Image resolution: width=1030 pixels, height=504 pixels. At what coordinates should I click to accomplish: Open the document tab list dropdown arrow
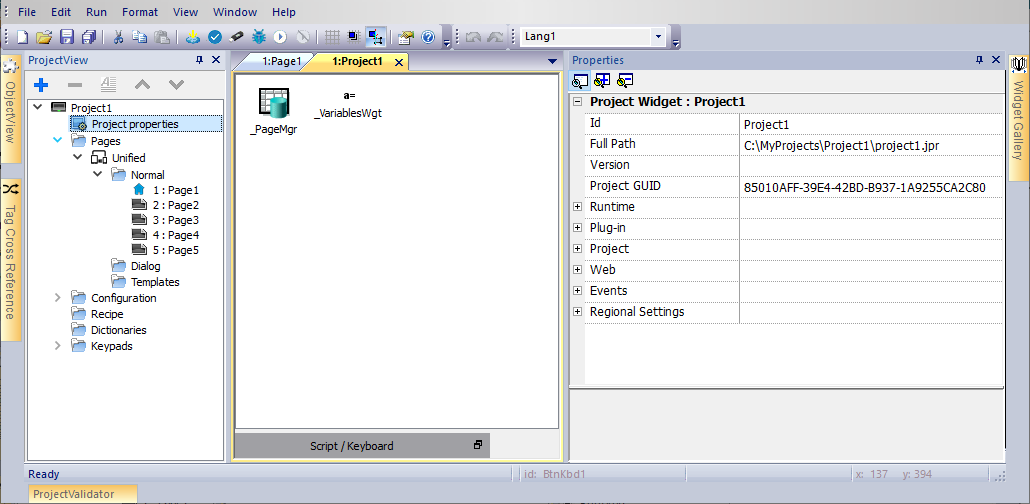[x=552, y=62]
